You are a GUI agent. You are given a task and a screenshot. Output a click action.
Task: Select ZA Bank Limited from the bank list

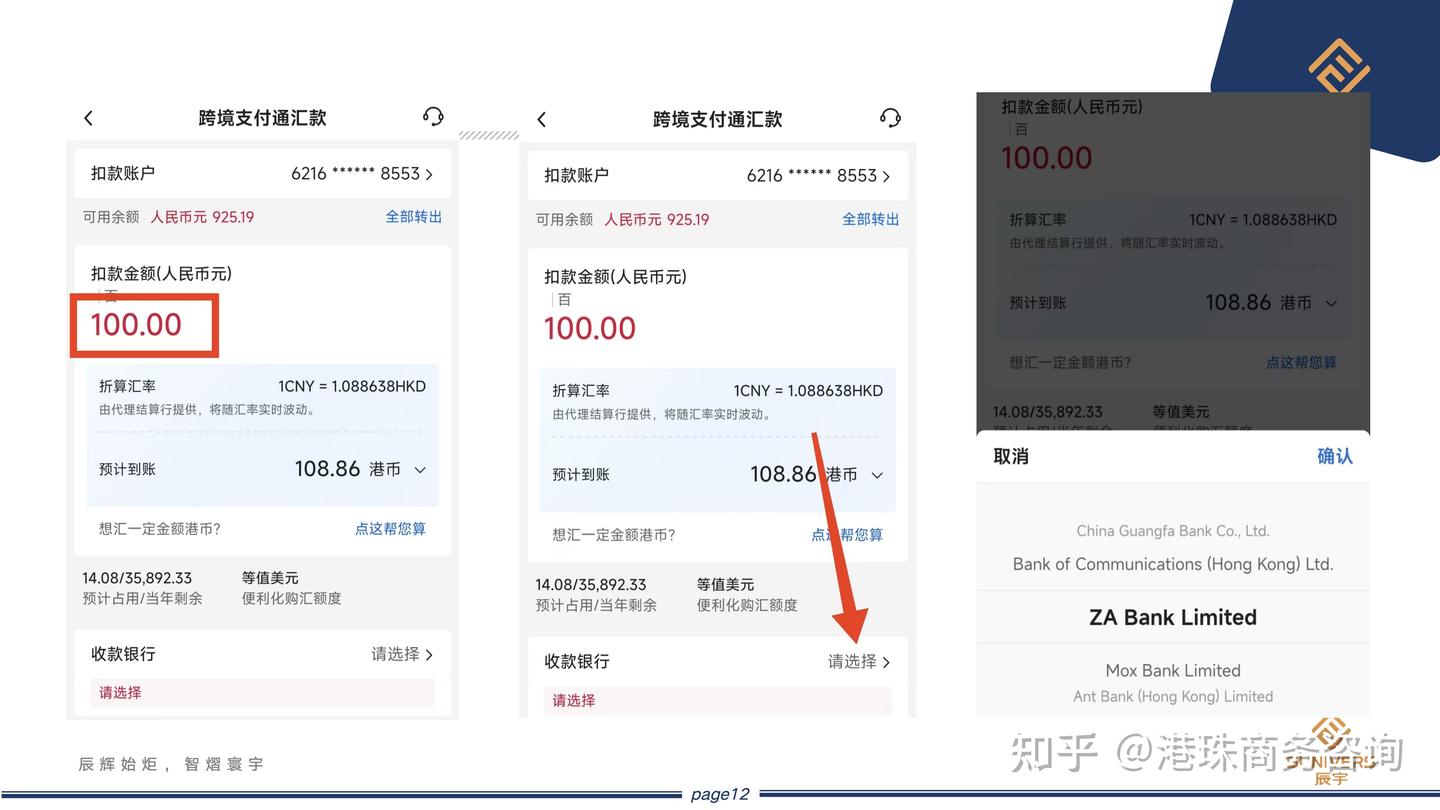(1172, 617)
